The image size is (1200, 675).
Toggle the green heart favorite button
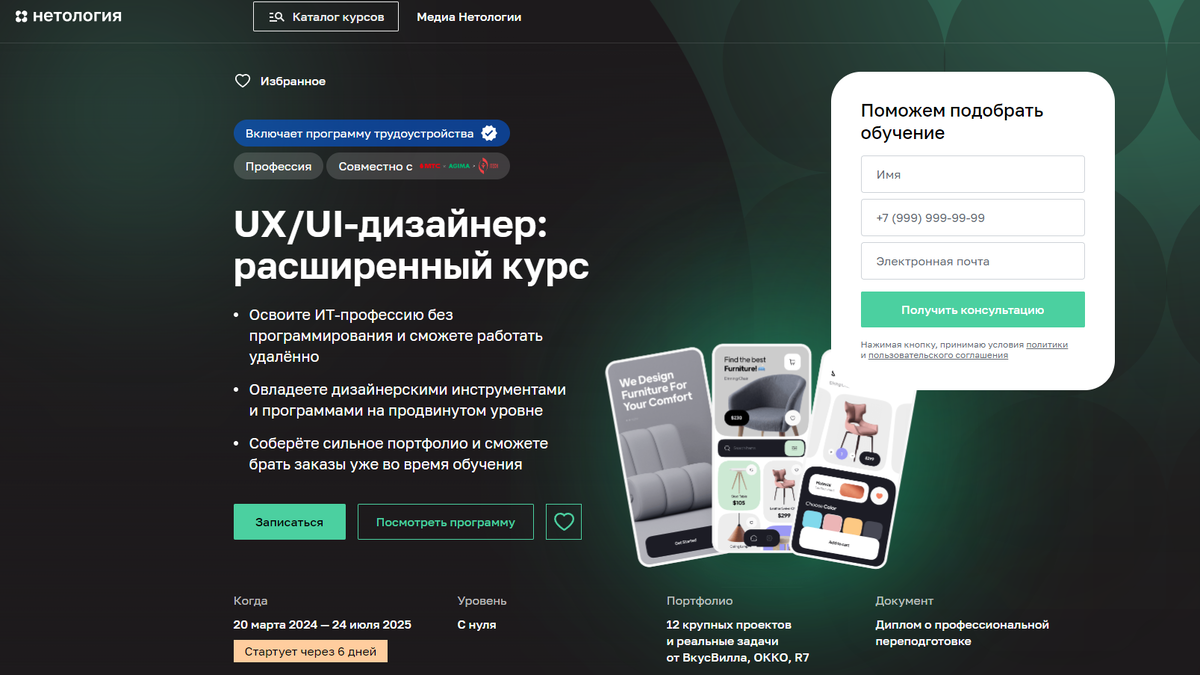pyautogui.click(x=564, y=522)
